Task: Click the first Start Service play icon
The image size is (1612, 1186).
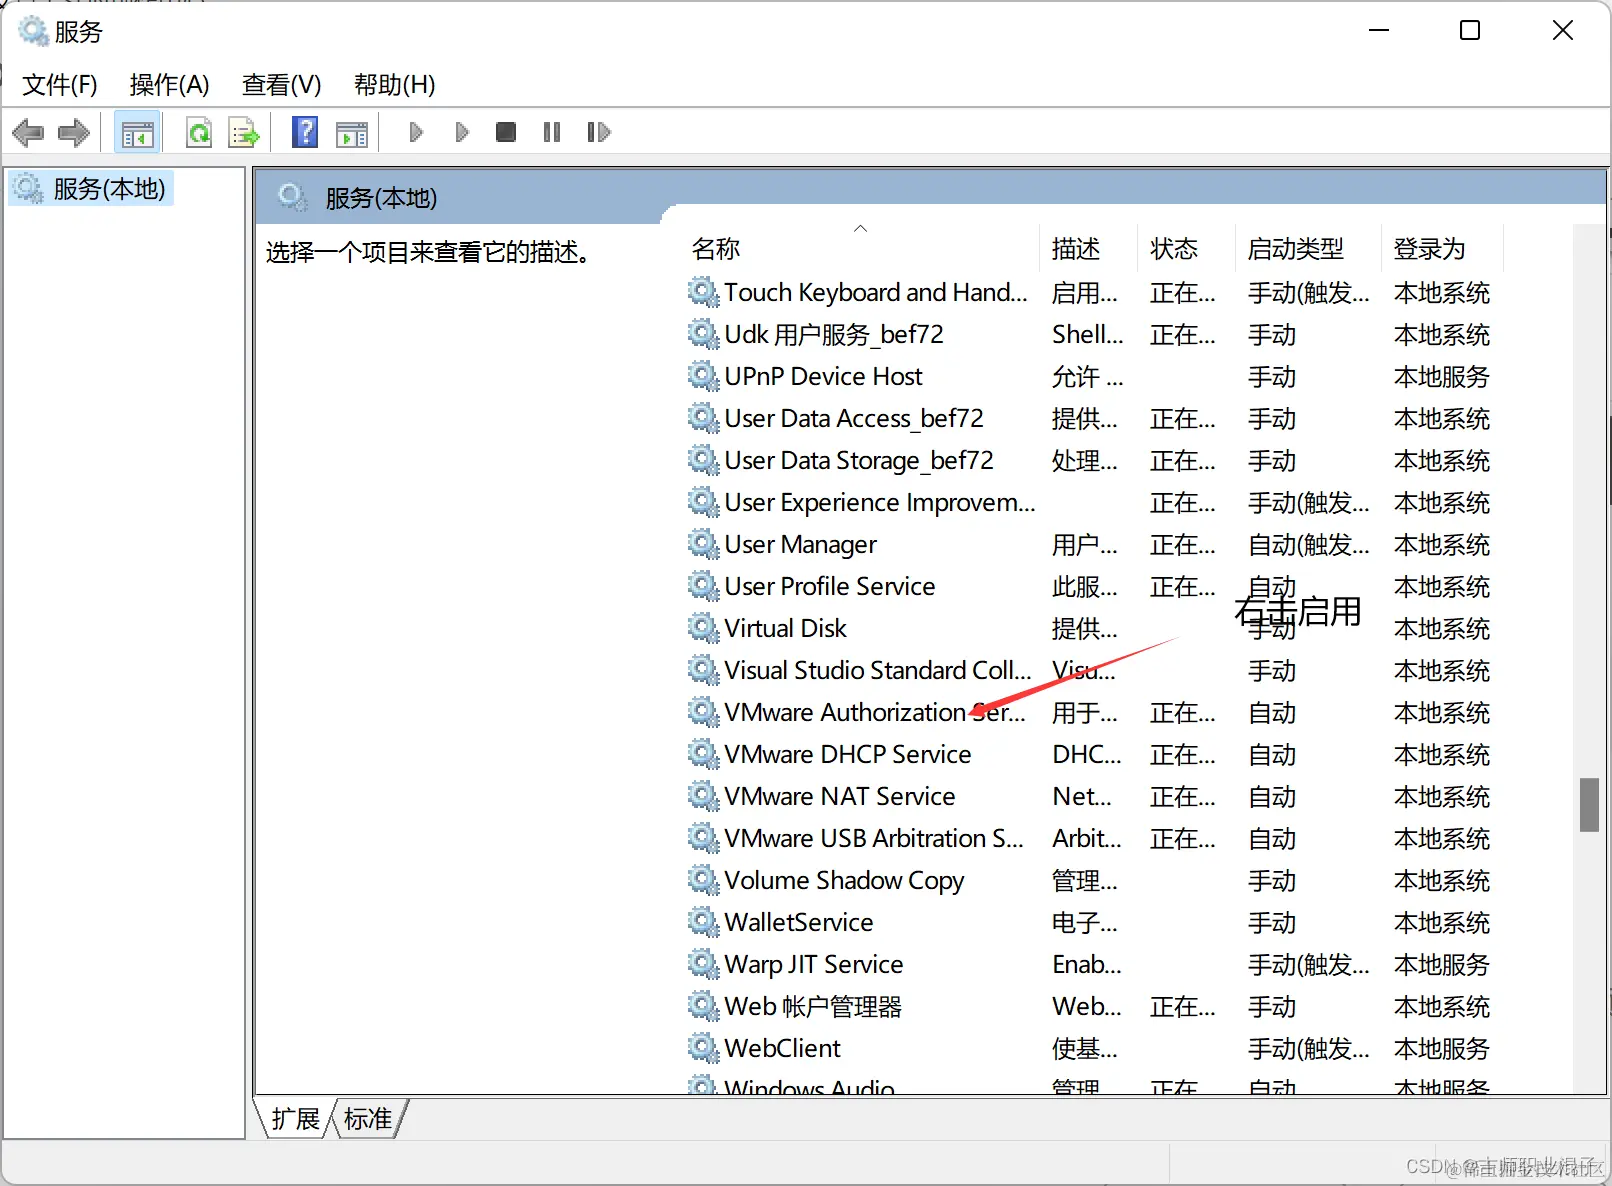Action: coord(416,132)
